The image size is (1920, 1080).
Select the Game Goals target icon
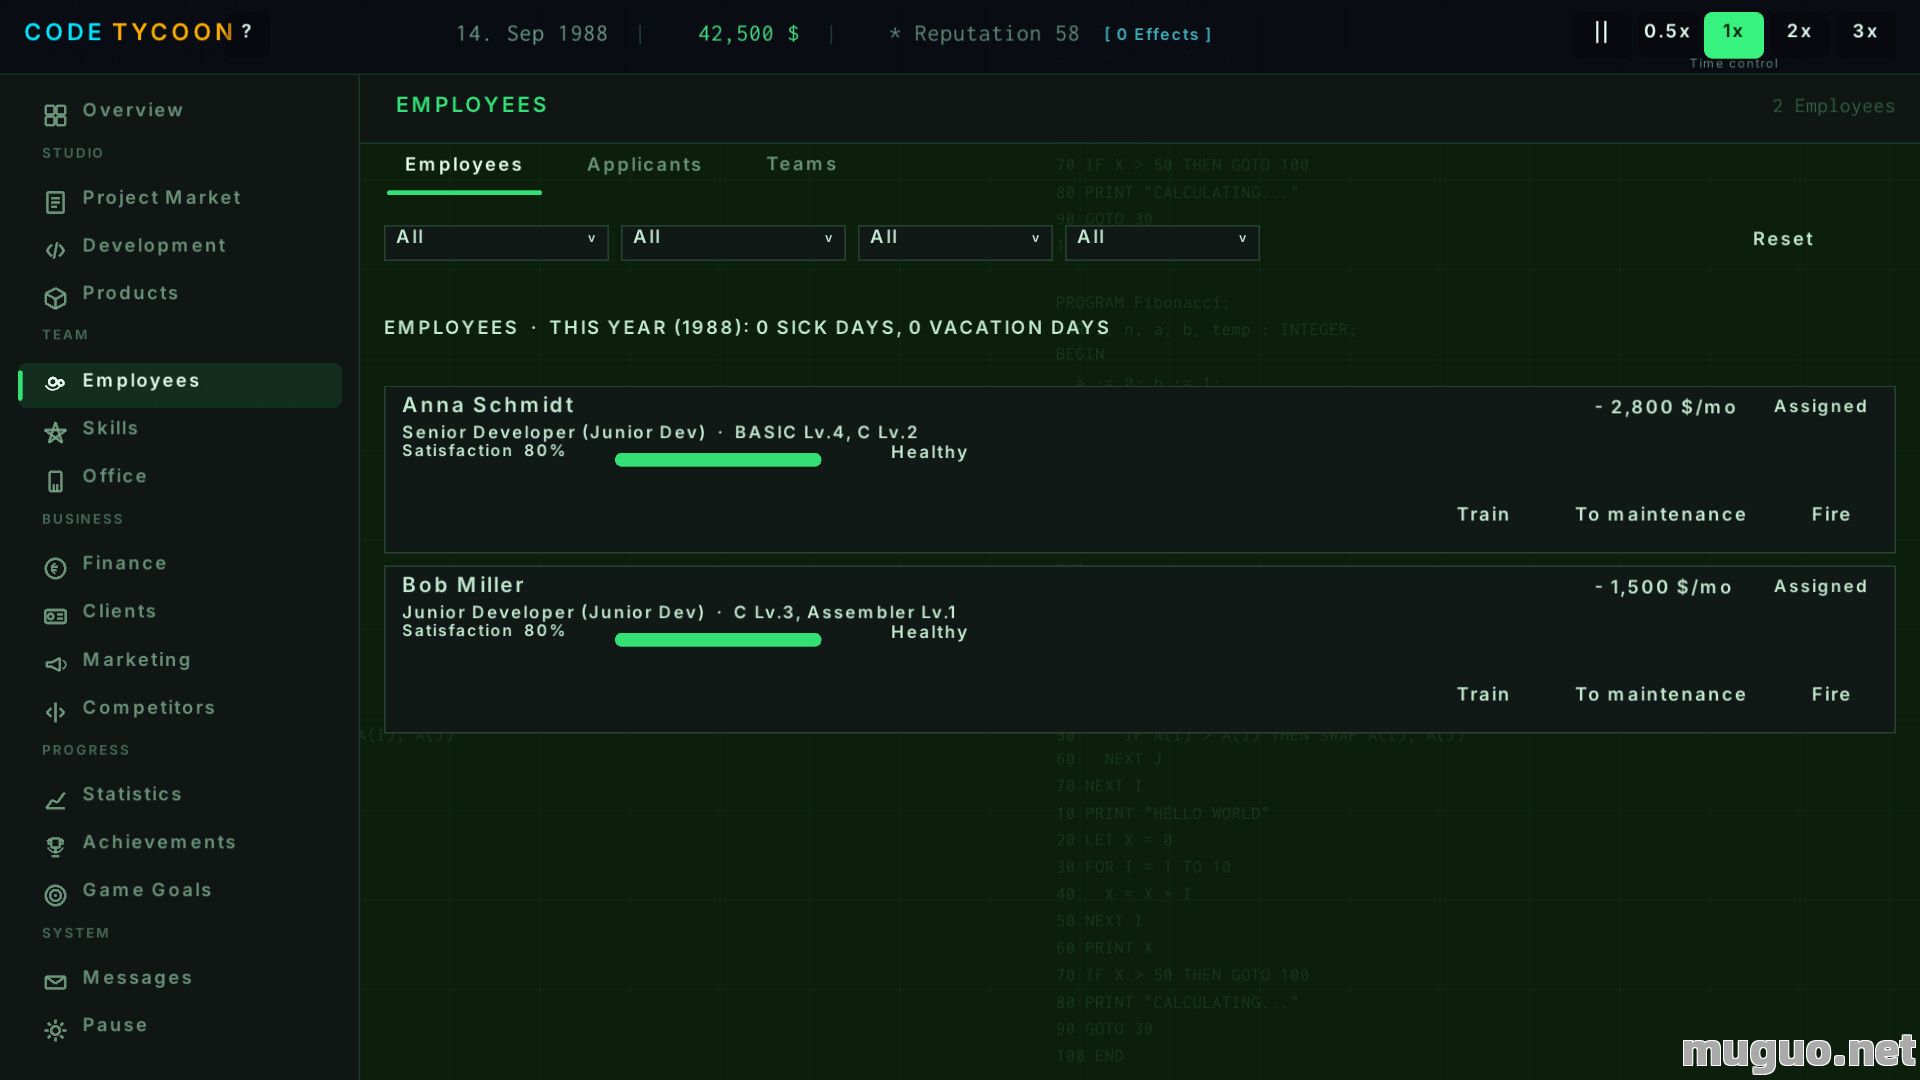55,895
